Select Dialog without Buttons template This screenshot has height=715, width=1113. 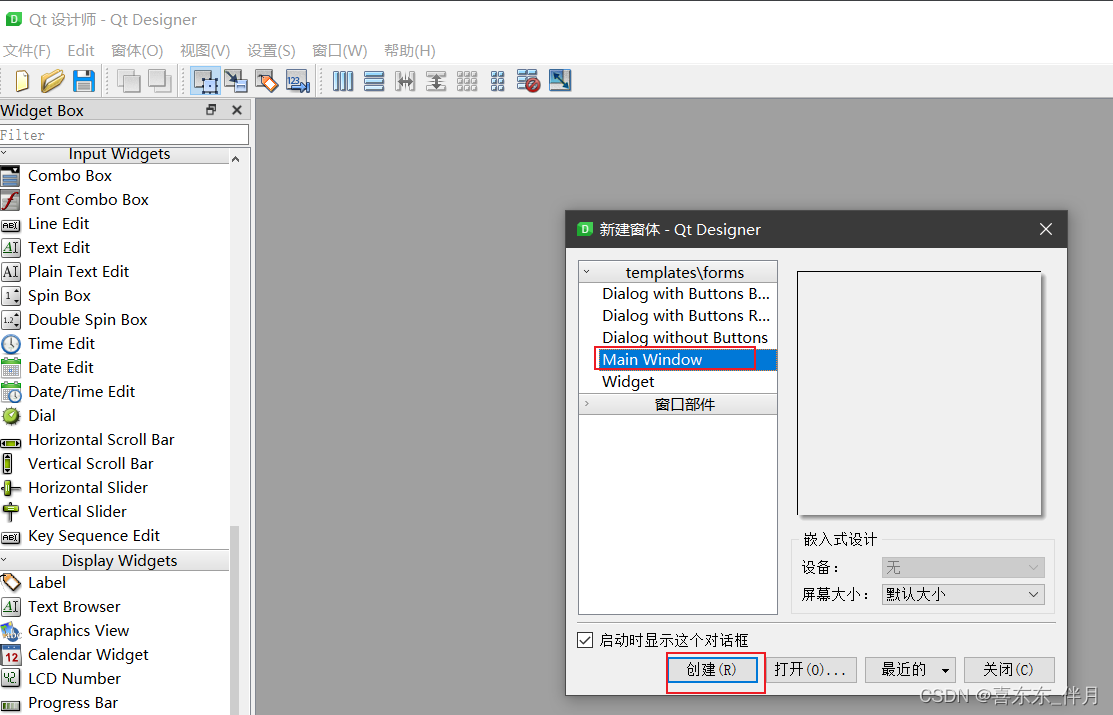coord(684,337)
